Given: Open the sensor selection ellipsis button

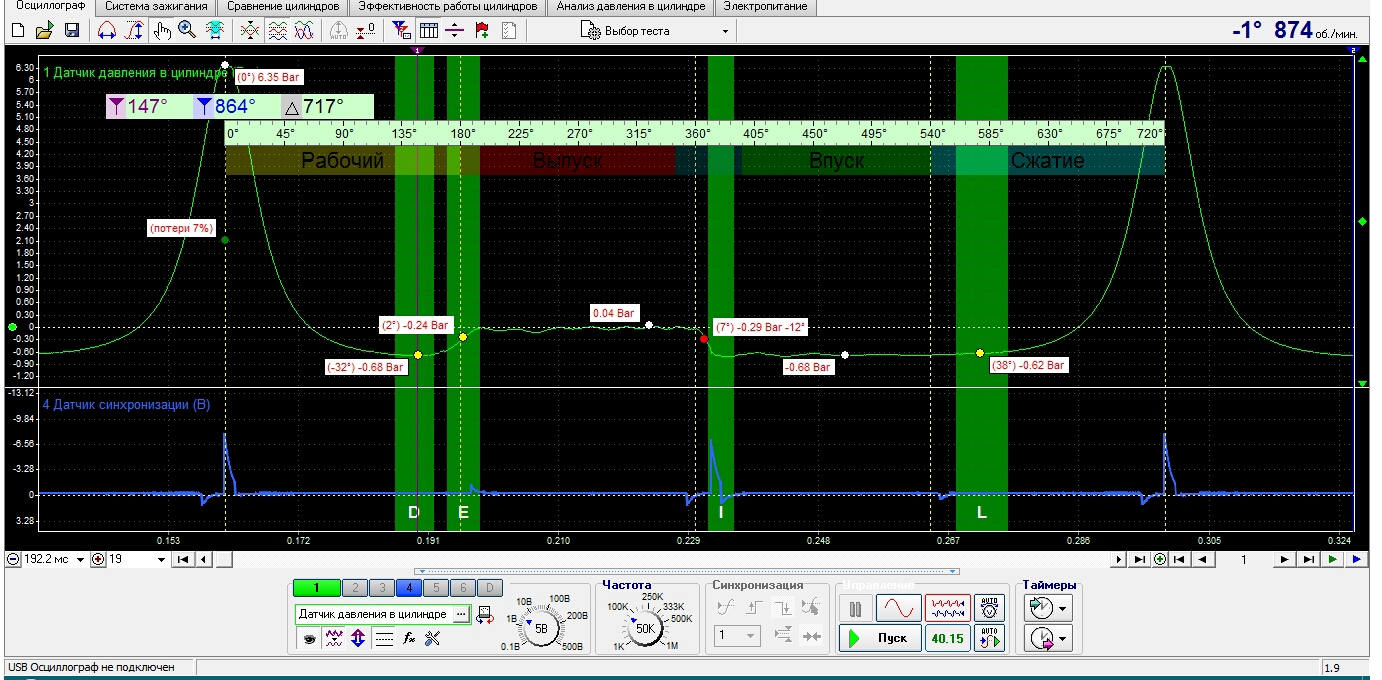Looking at the screenshot, I should click(x=461, y=614).
